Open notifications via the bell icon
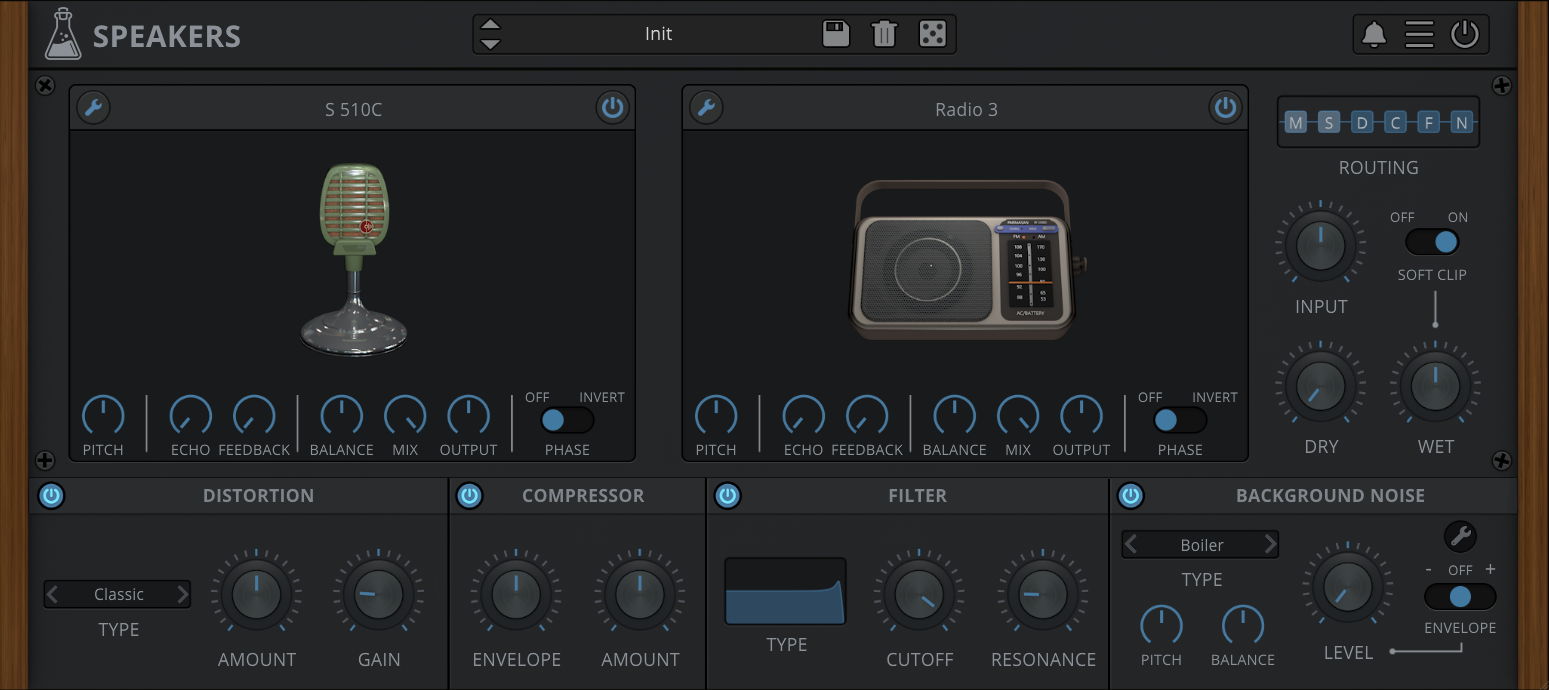 tap(1374, 34)
